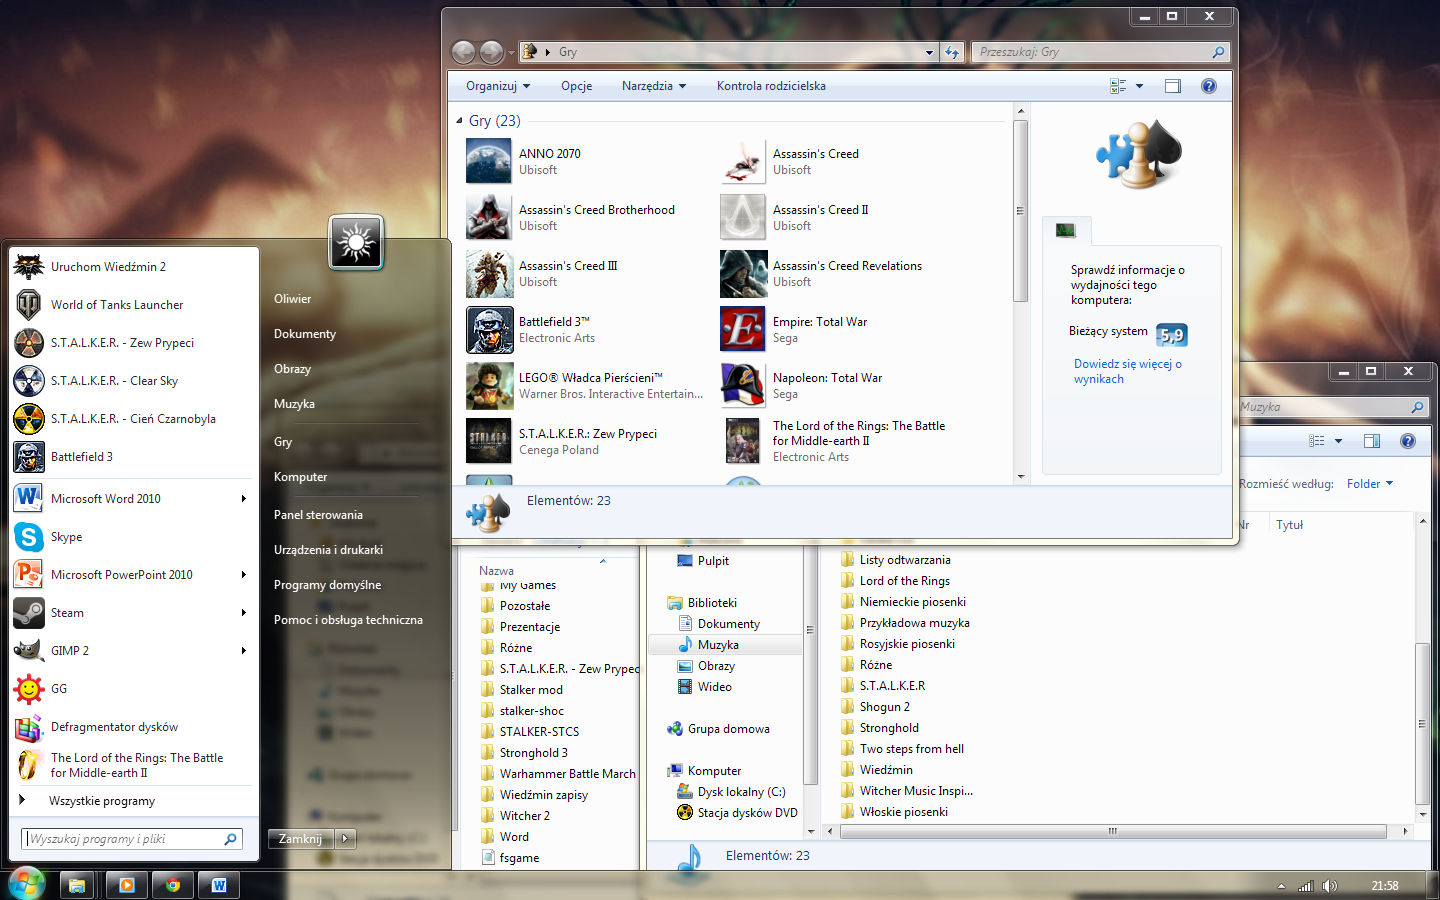1440x900 pixels.
Task: Open Narzędzia dropdown menu
Action: 654,86
